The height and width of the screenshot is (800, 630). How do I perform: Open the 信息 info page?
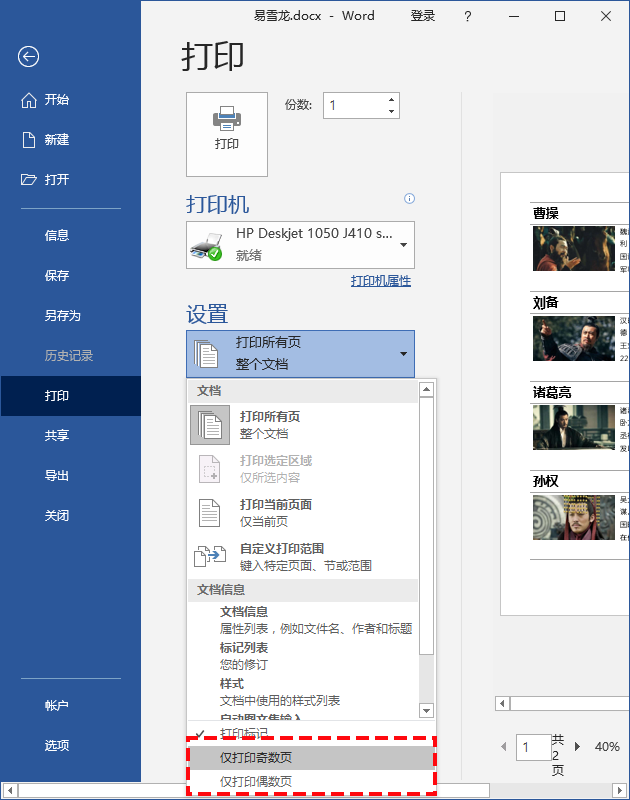pyautogui.click(x=70, y=235)
